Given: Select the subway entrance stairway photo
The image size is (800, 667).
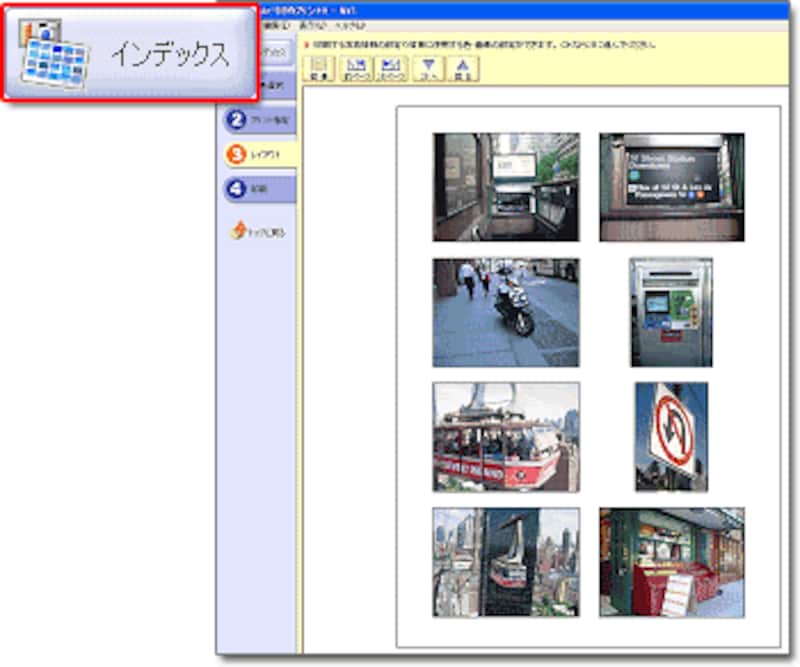Looking at the screenshot, I should pos(505,187).
